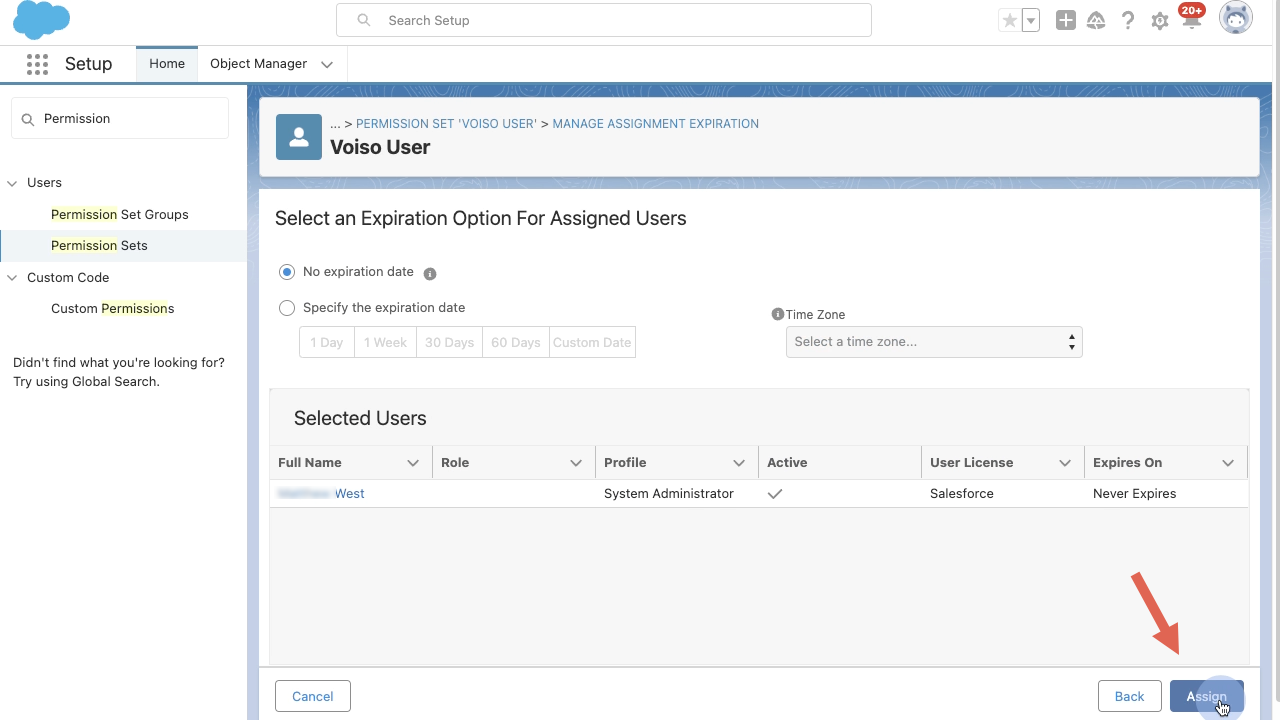This screenshot has height=720, width=1280.
Task: Switch to the Object Manager tab
Action: pos(259,64)
